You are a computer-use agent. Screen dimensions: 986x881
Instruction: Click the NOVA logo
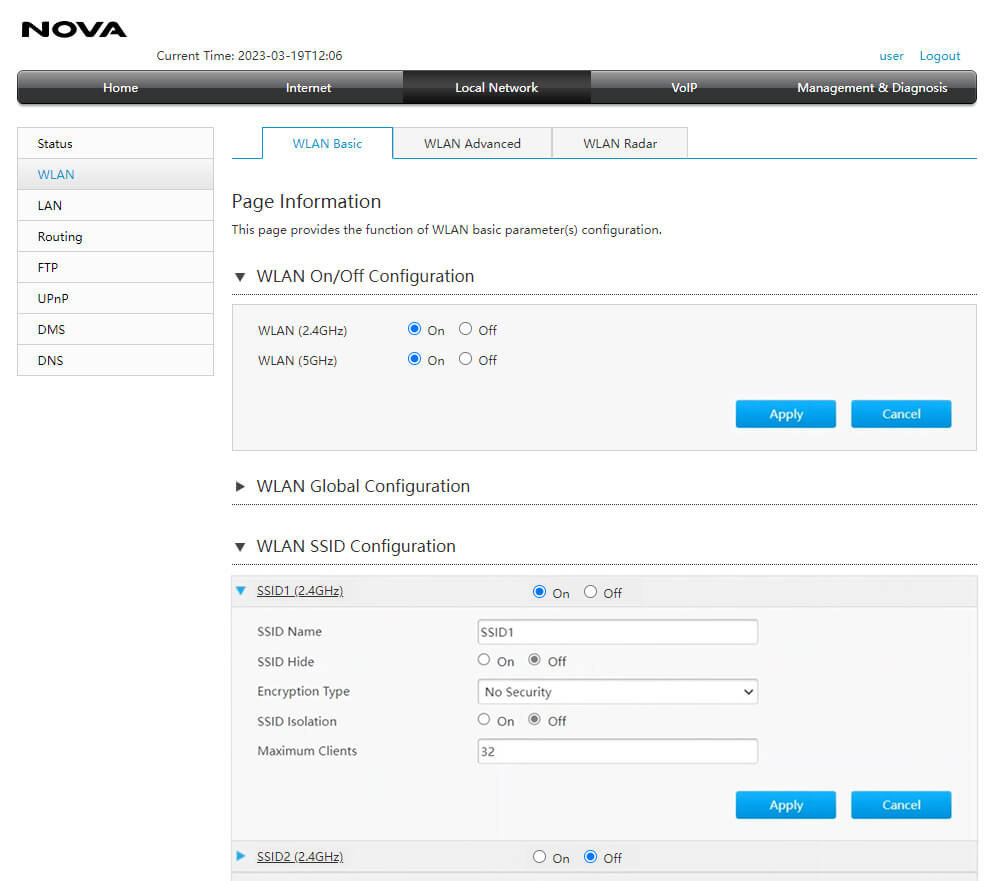74,29
